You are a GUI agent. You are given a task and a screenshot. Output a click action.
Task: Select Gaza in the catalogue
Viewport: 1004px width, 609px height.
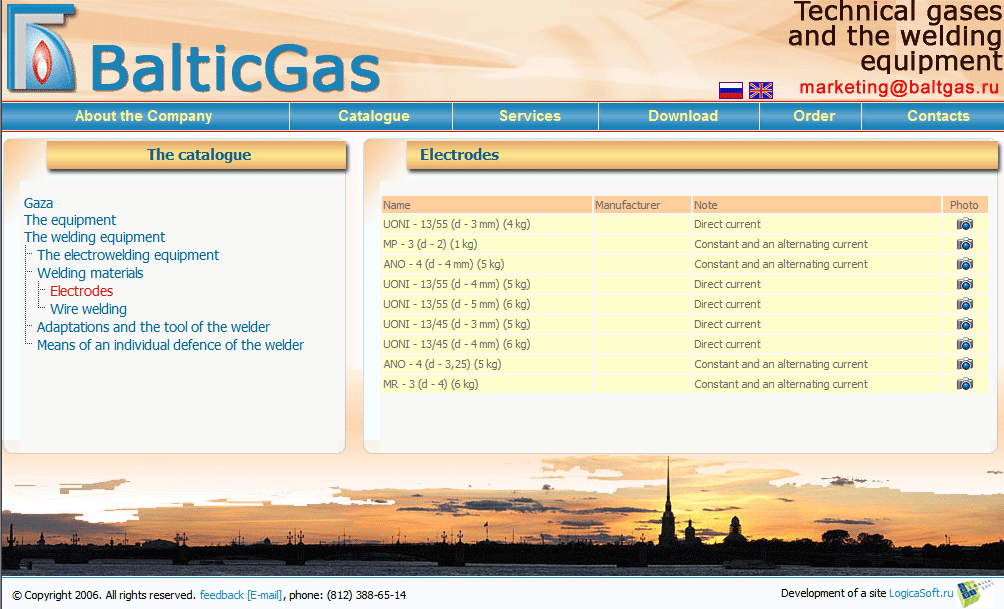point(38,203)
